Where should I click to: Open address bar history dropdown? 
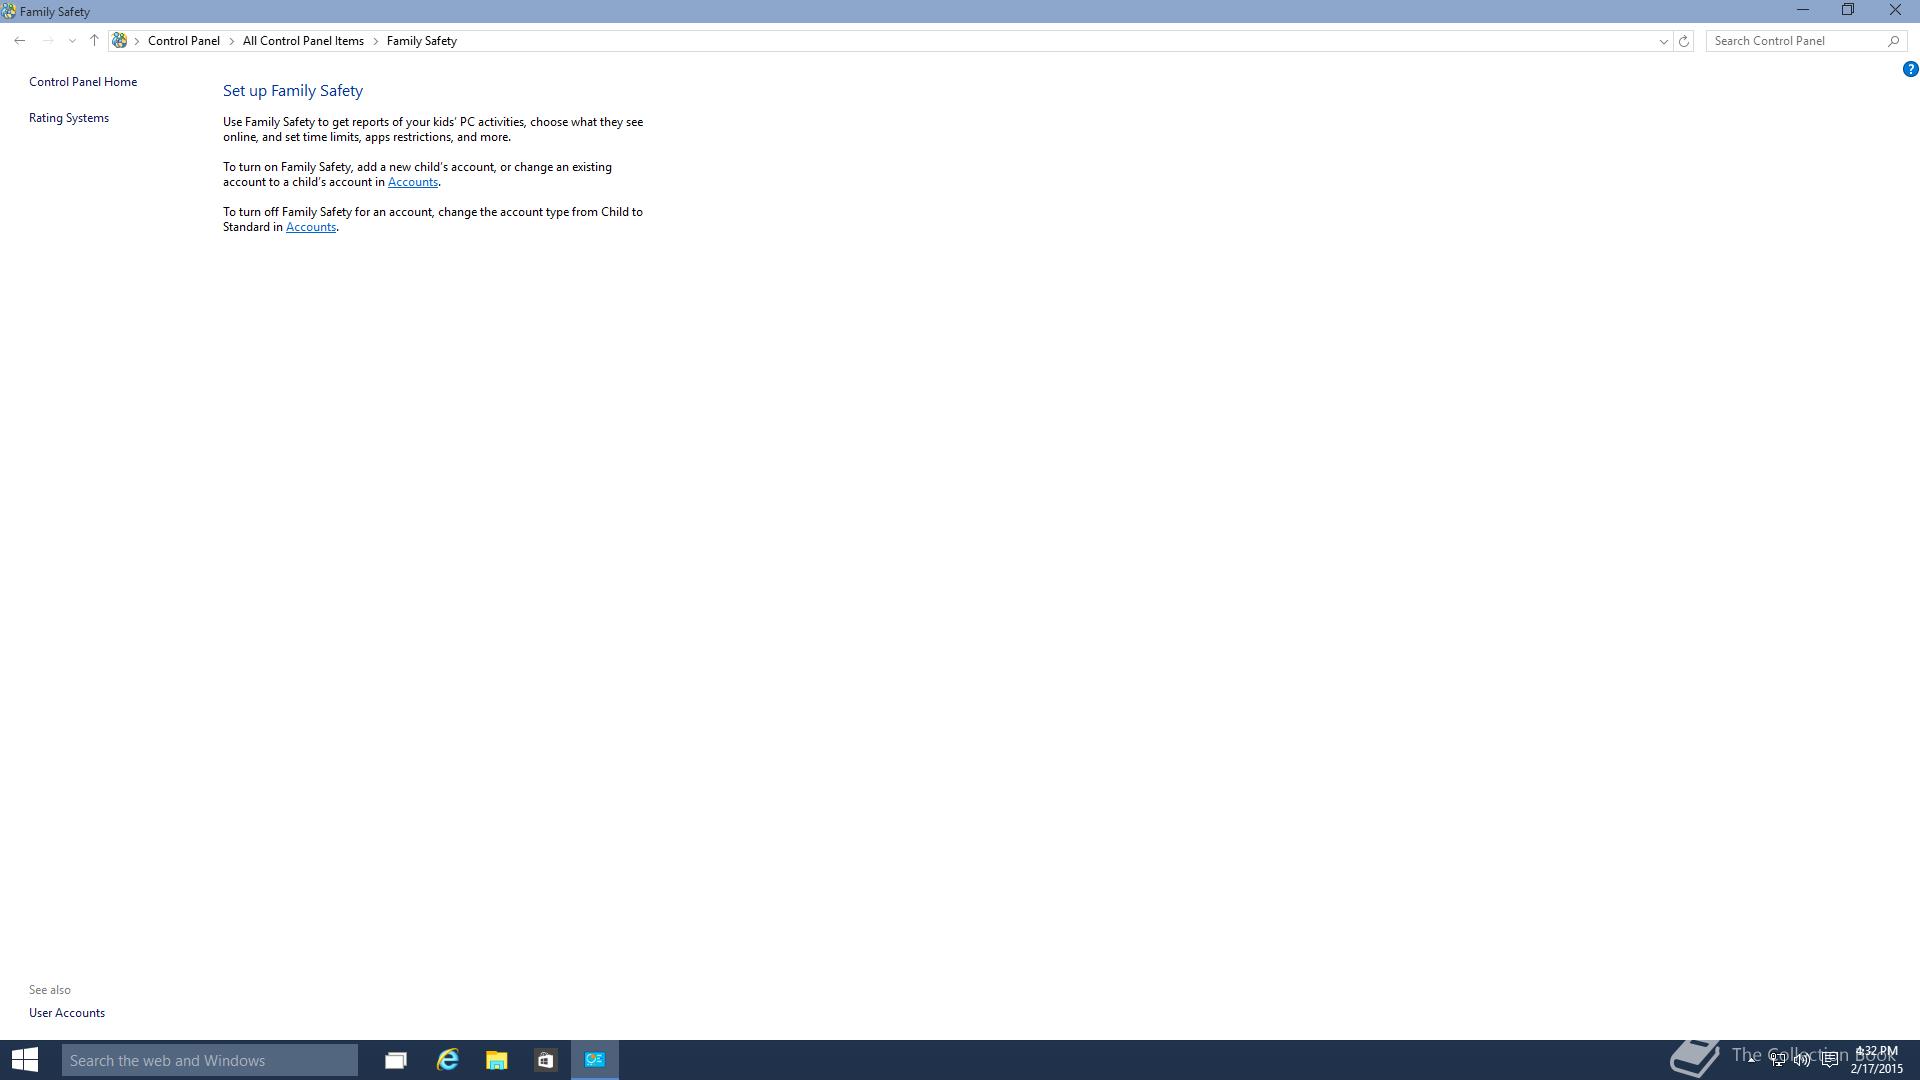1663,41
